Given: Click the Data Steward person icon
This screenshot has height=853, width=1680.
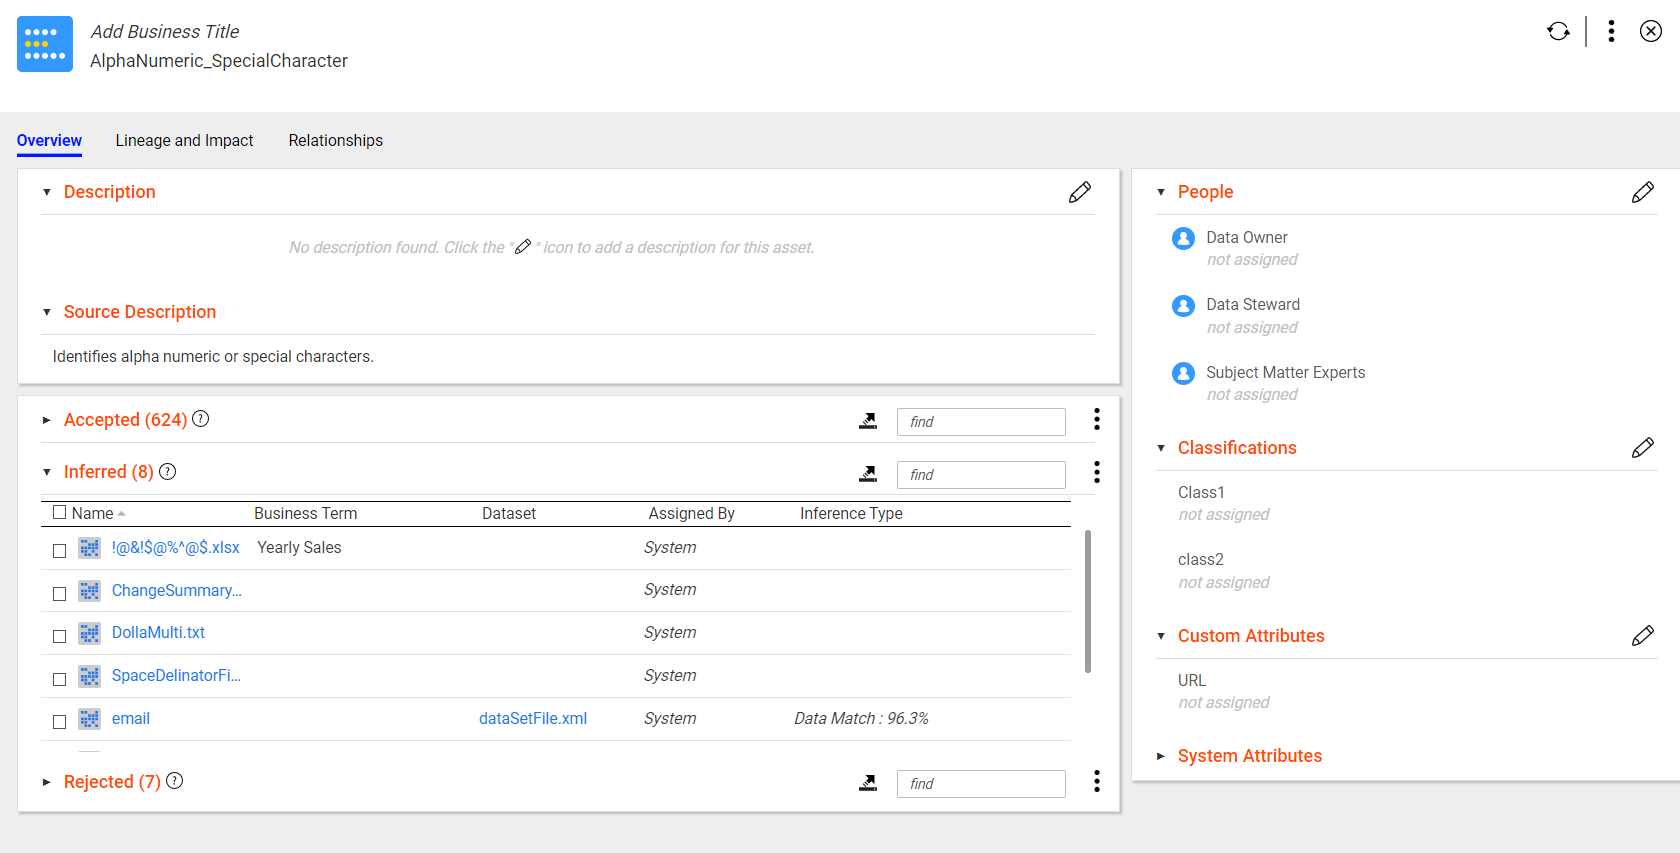Looking at the screenshot, I should click(1183, 305).
